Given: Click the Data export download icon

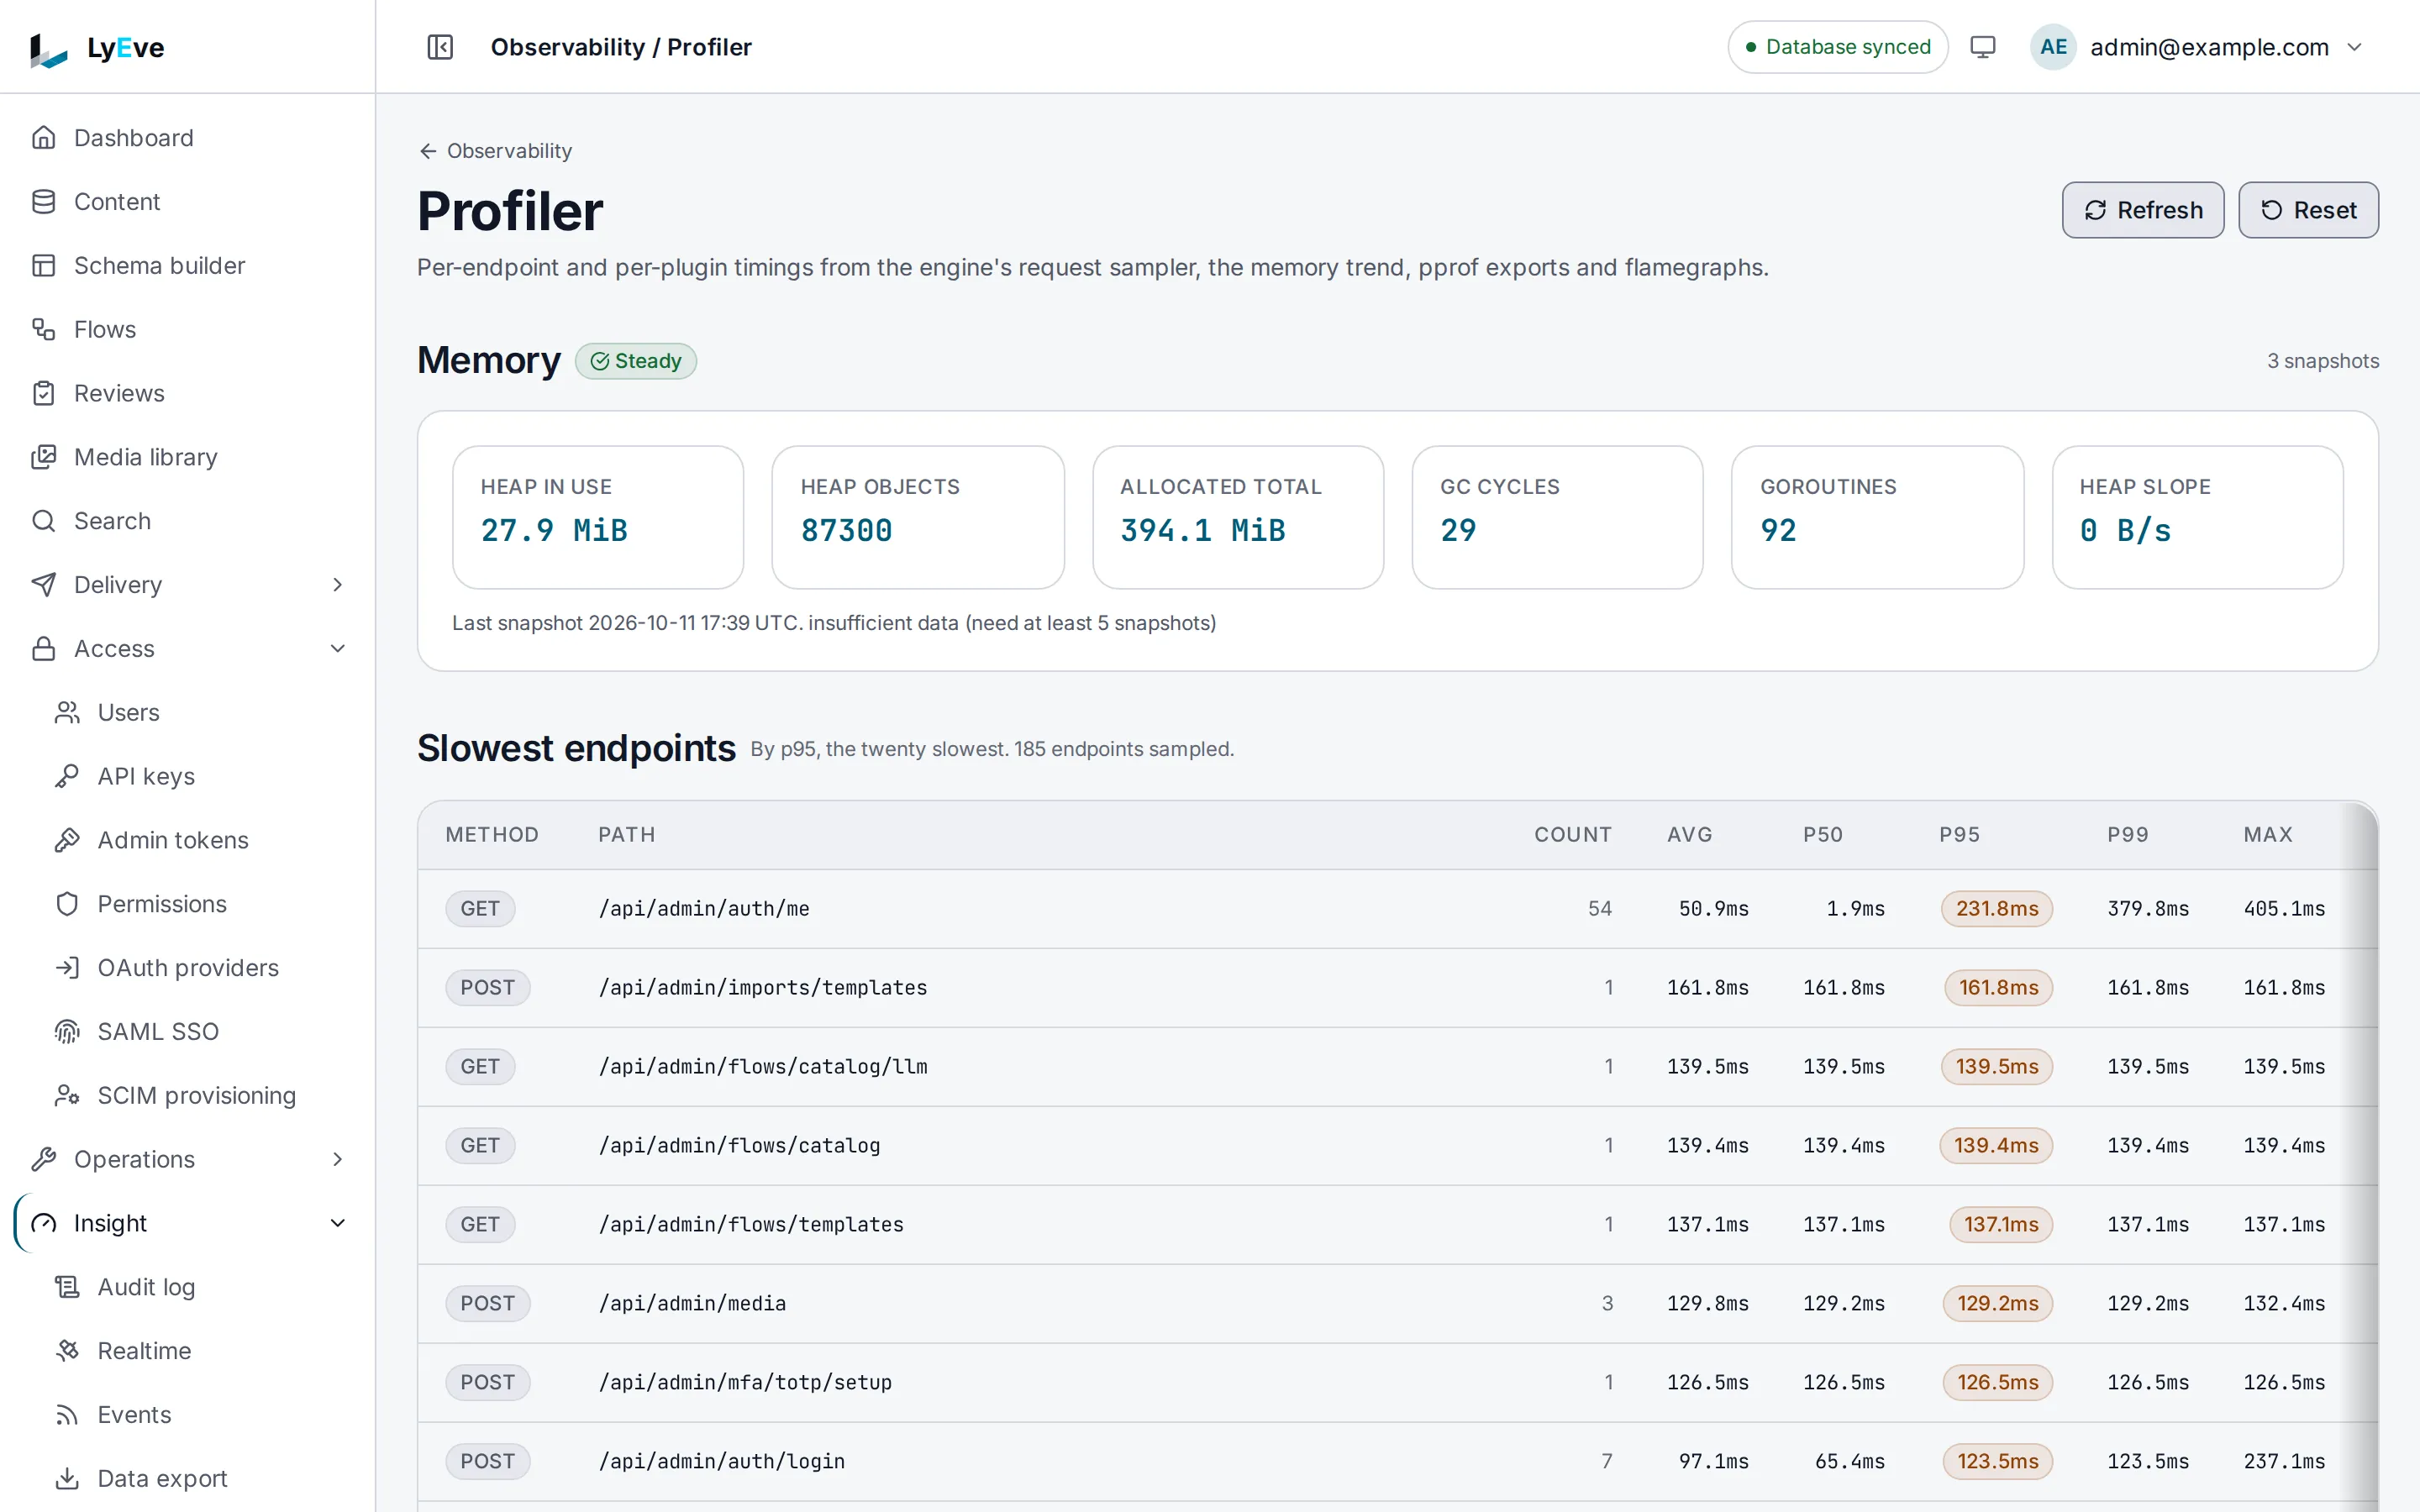Looking at the screenshot, I should [x=67, y=1479].
